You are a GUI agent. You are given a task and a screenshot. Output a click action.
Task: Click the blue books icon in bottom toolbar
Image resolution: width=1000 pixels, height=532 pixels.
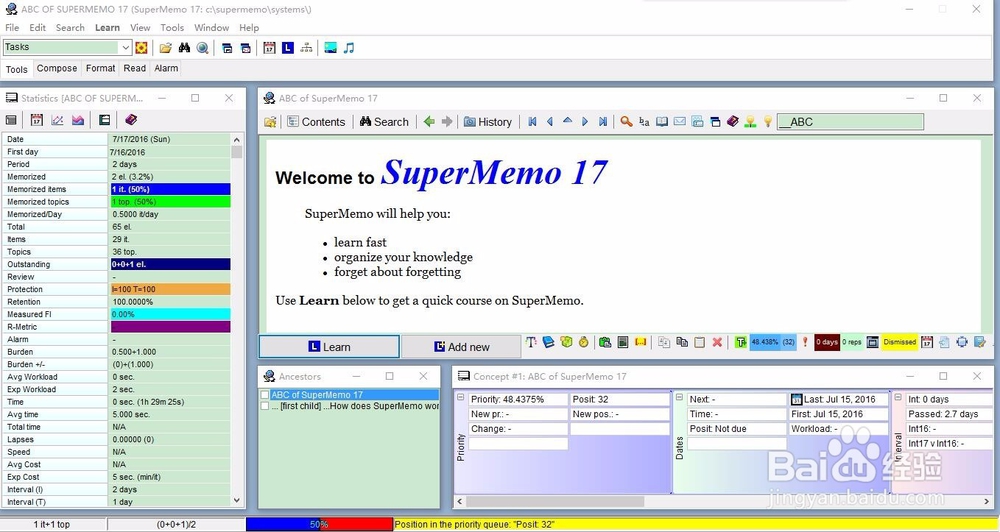click(x=548, y=343)
